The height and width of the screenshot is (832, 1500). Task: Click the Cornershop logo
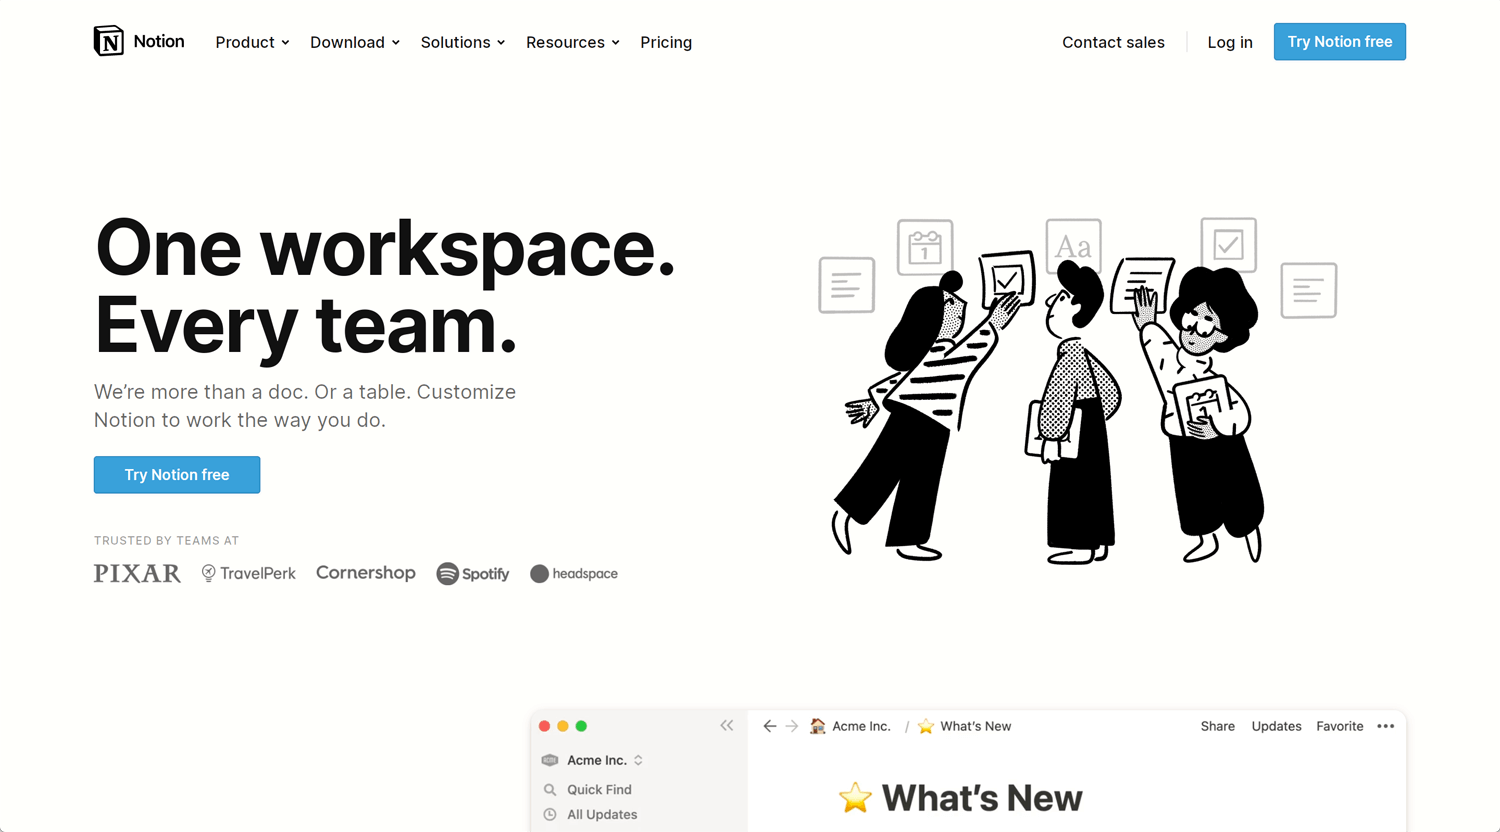pyautogui.click(x=366, y=572)
